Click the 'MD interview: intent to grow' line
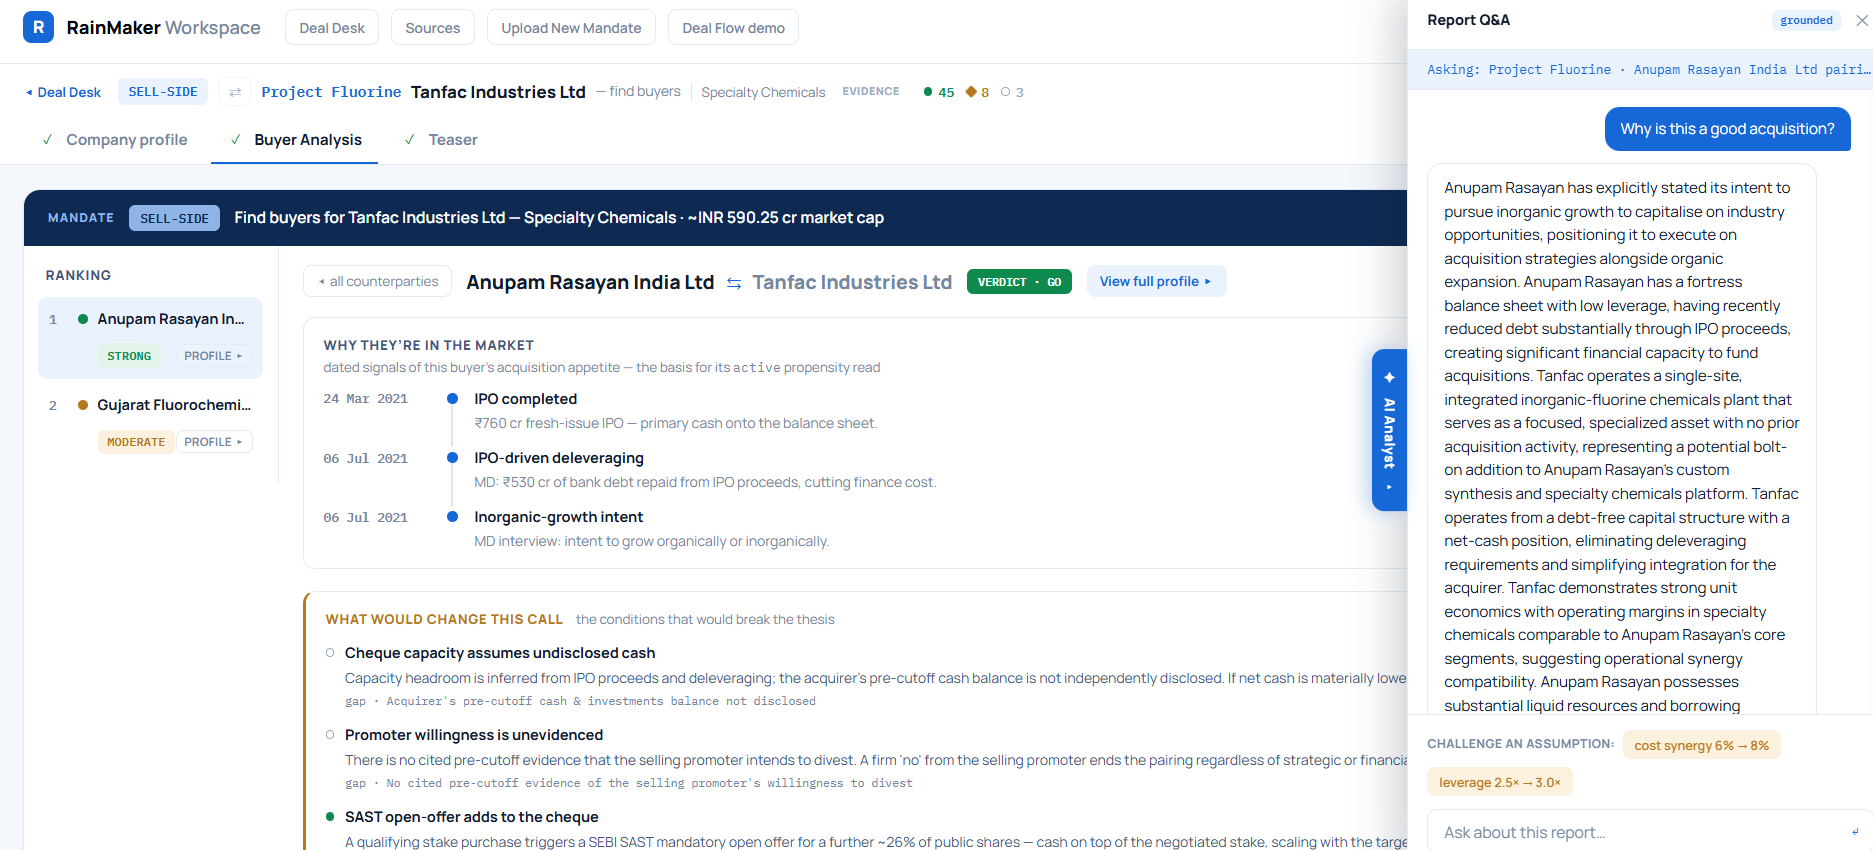 point(651,541)
